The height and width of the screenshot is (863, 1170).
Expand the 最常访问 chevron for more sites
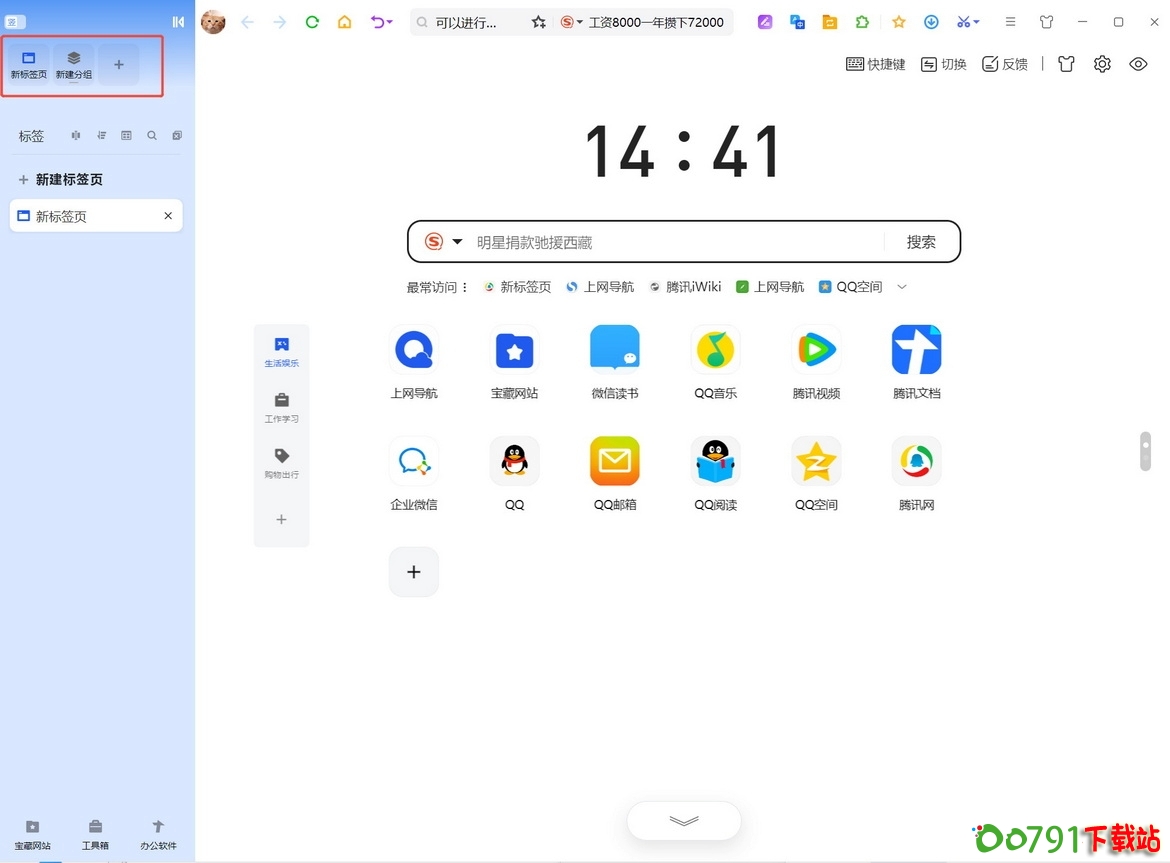[x=901, y=287]
